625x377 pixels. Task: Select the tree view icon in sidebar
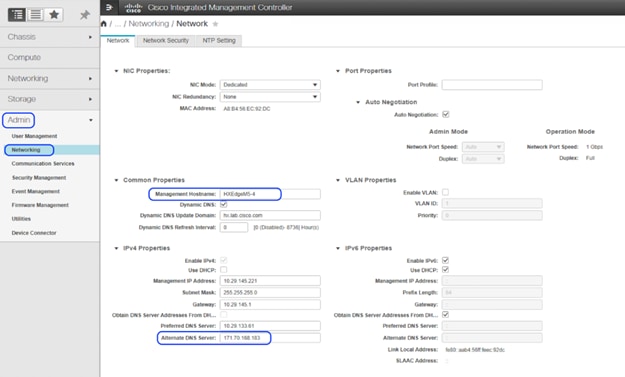pos(17,15)
